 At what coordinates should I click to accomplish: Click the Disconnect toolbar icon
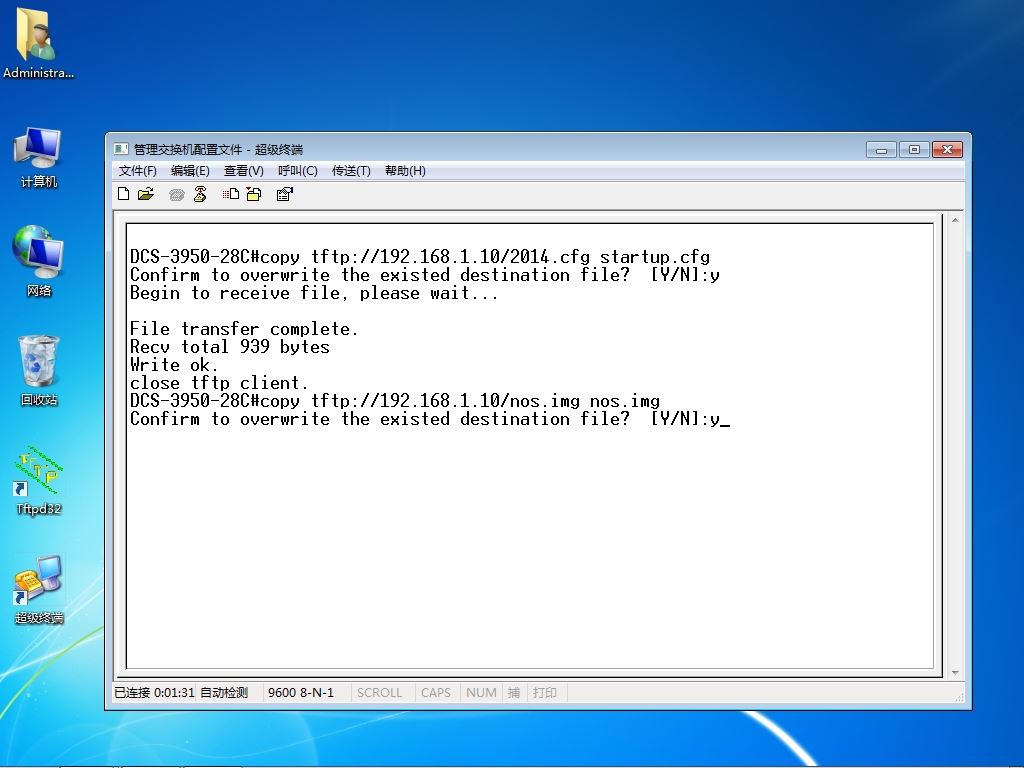click(200, 194)
